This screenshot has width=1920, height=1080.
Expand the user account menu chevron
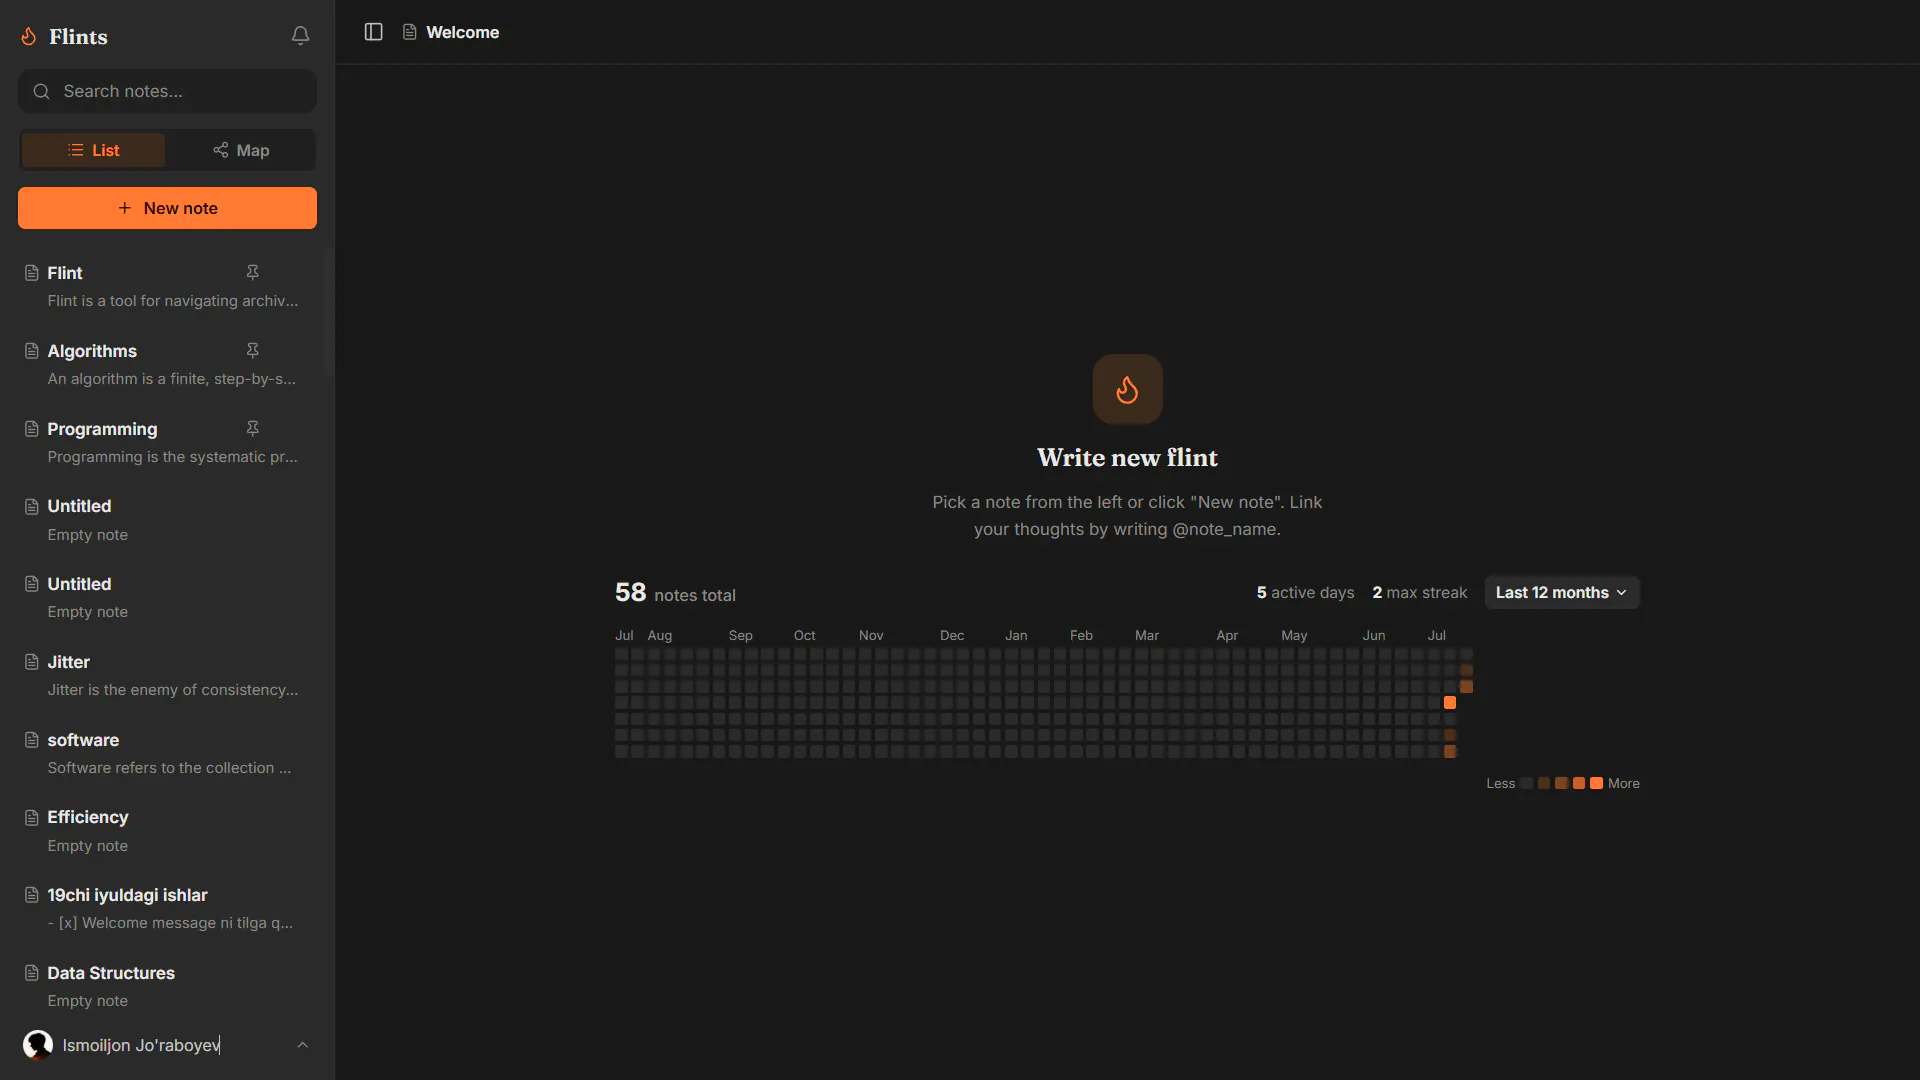pos(303,1045)
